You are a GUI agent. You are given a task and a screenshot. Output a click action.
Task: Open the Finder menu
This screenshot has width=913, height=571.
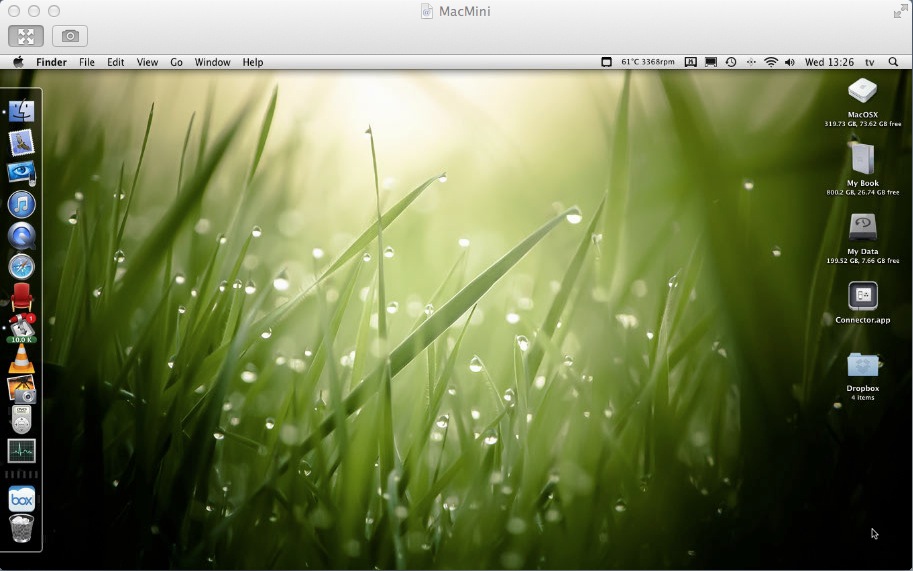[51, 62]
